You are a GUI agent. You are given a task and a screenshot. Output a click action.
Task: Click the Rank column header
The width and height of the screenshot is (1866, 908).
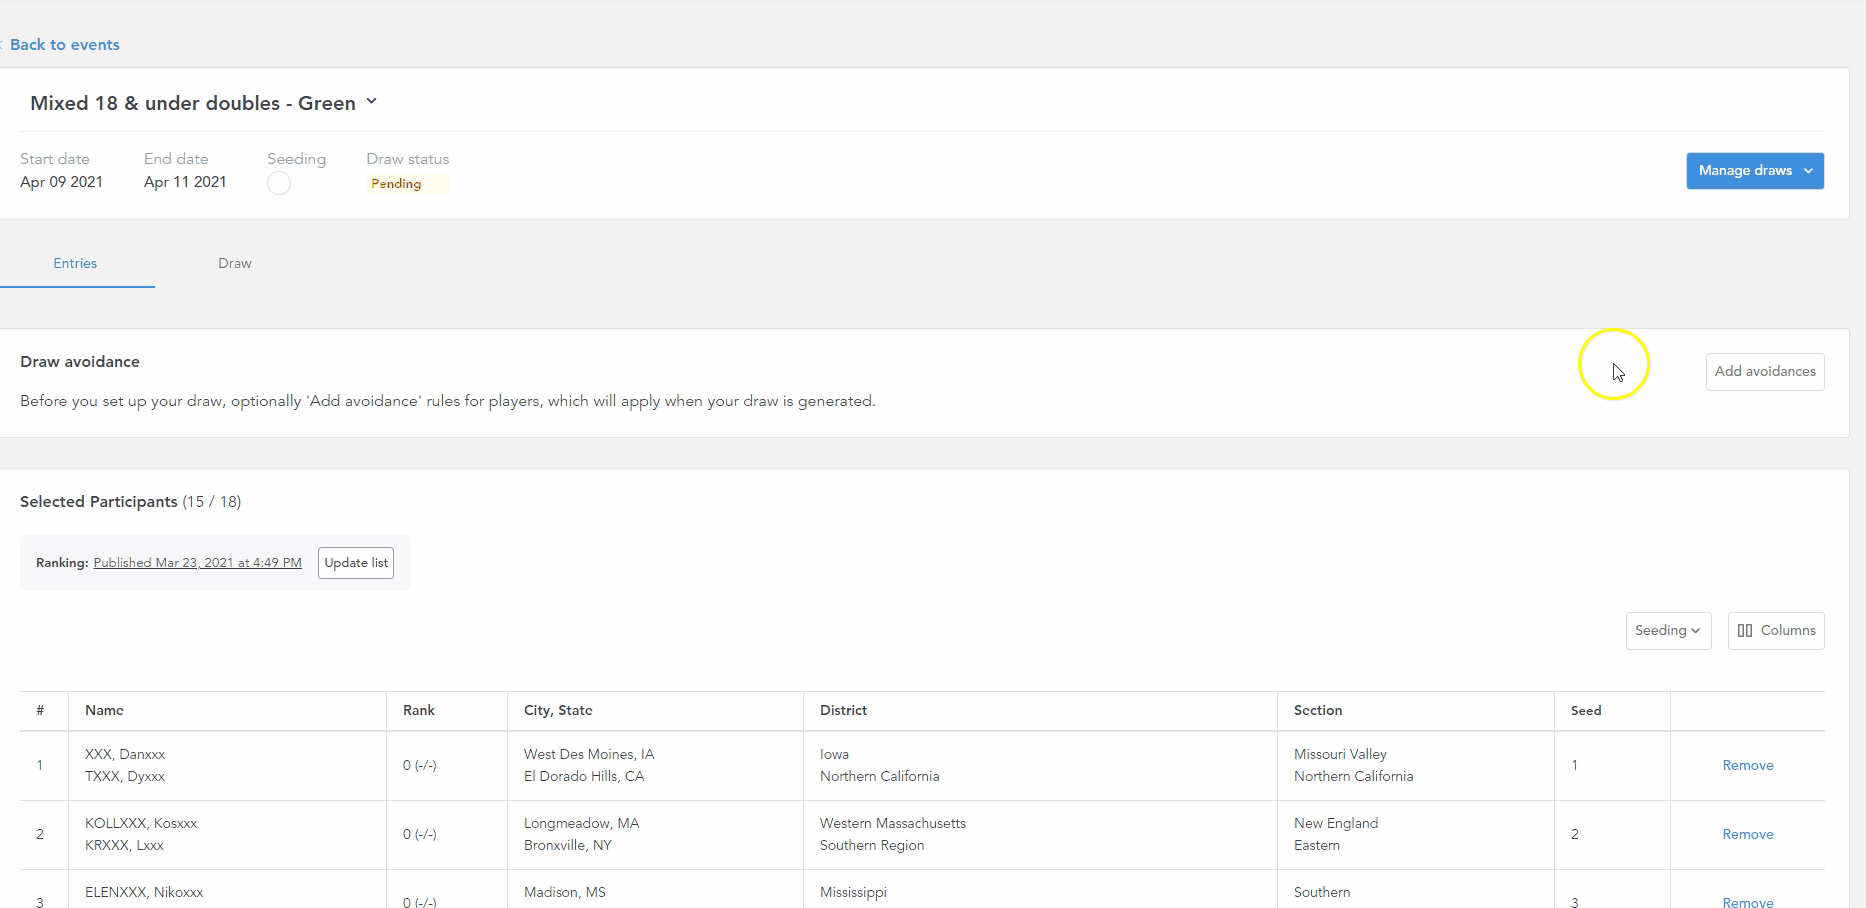(418, 711)
